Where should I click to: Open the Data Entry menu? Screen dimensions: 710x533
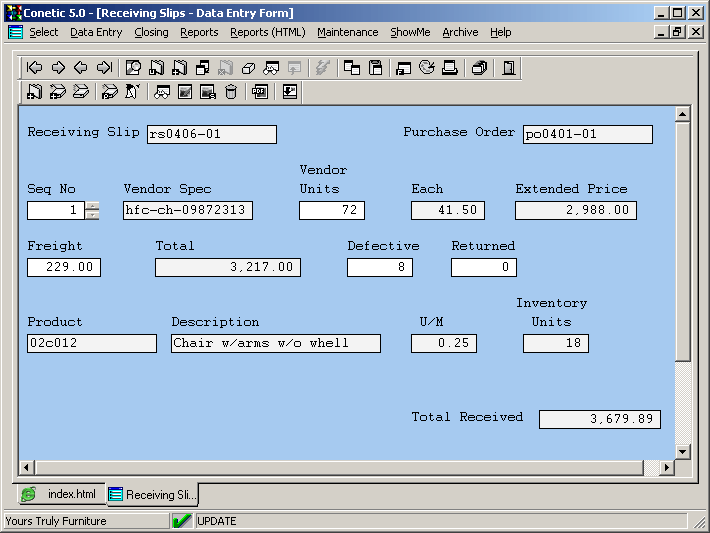(96, 32)
